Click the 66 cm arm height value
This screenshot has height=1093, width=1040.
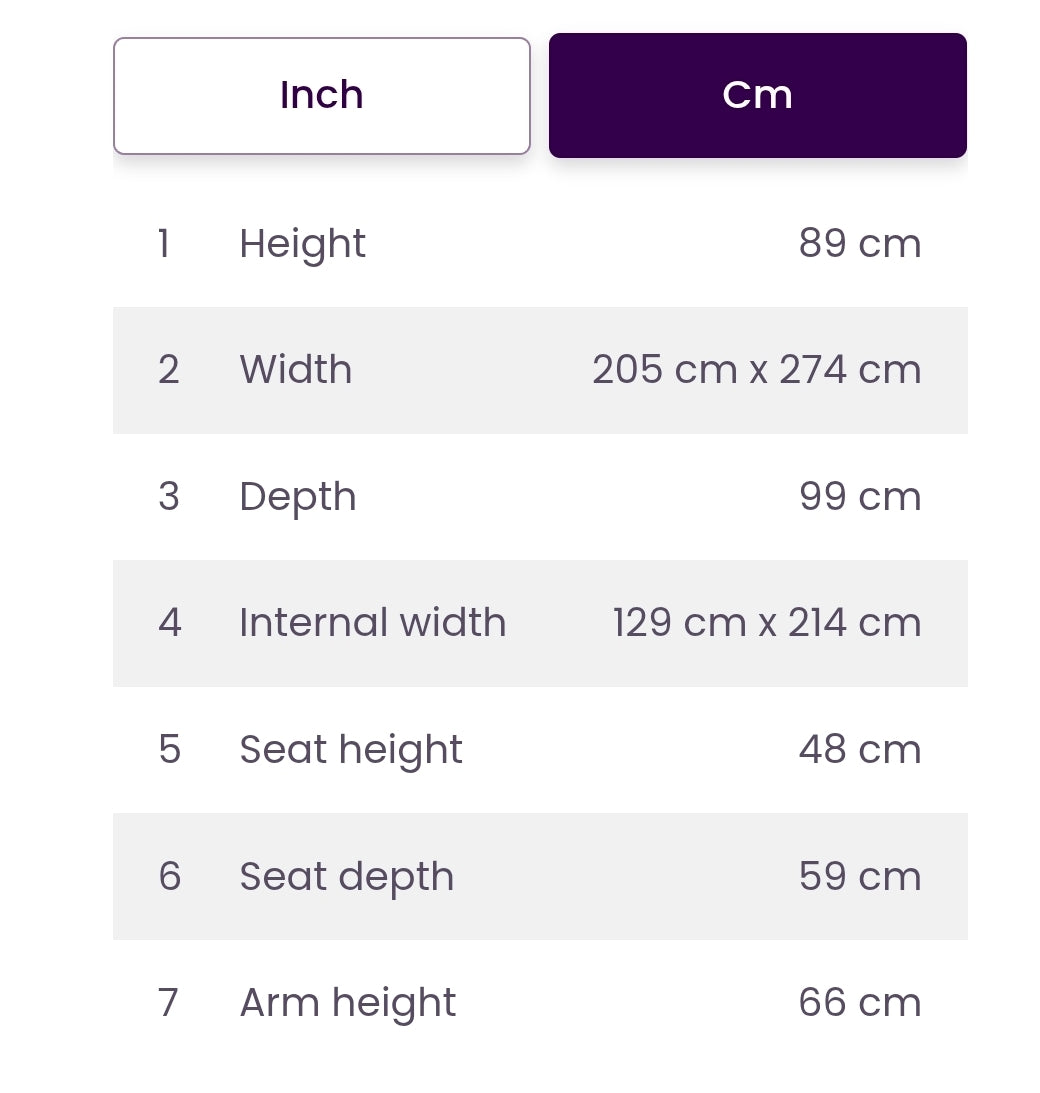click(860, 1002)
